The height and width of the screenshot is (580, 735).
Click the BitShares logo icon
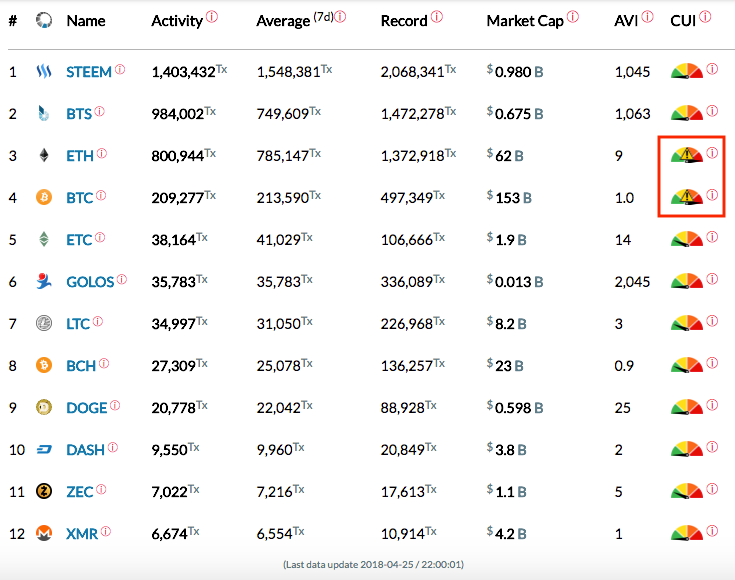[x=44, y=114]
